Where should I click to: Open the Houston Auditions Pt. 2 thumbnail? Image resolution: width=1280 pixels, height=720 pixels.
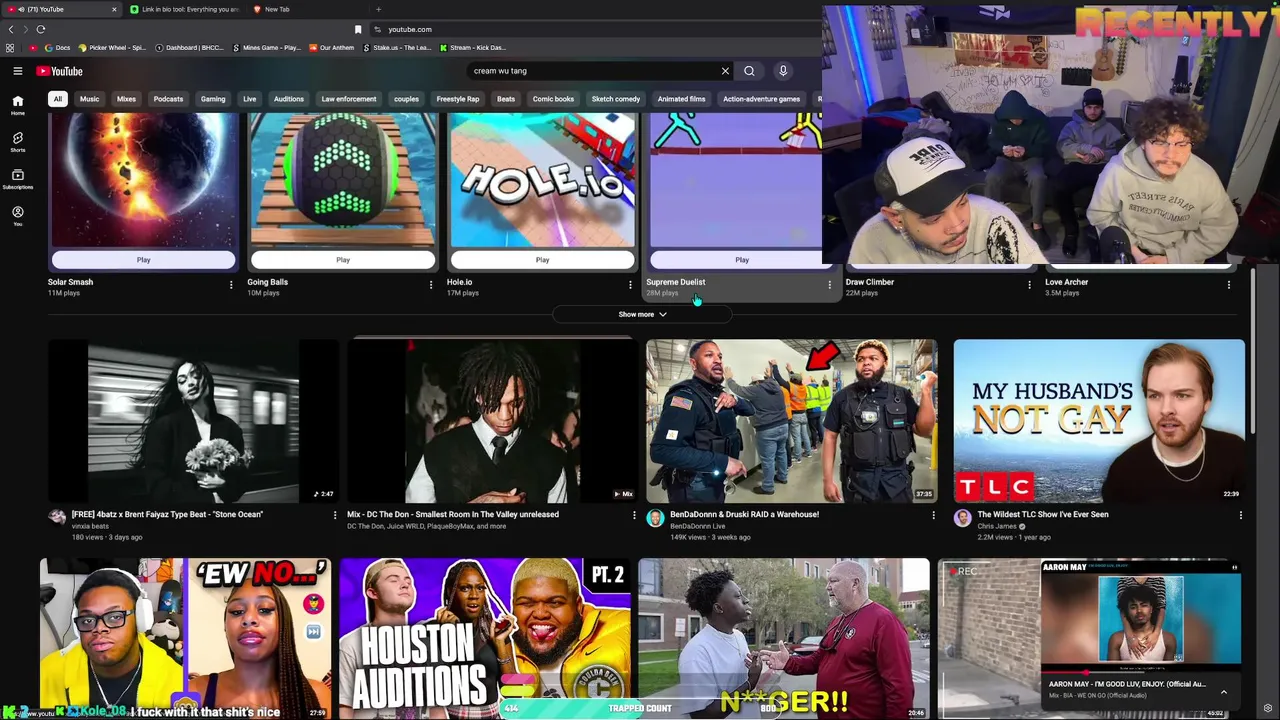[x=485, y=638]
